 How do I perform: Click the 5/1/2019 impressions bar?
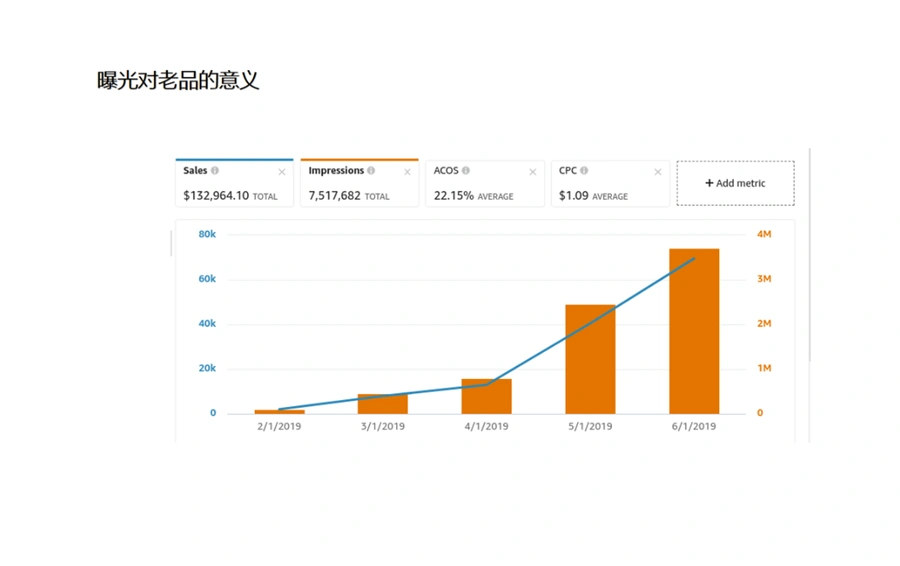click(x=590, y=359)
